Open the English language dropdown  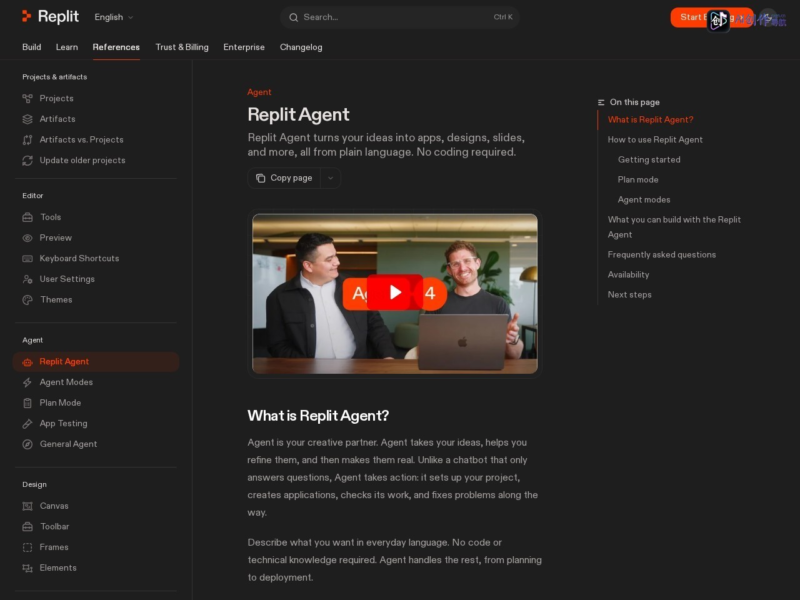[x=113, y=17]
